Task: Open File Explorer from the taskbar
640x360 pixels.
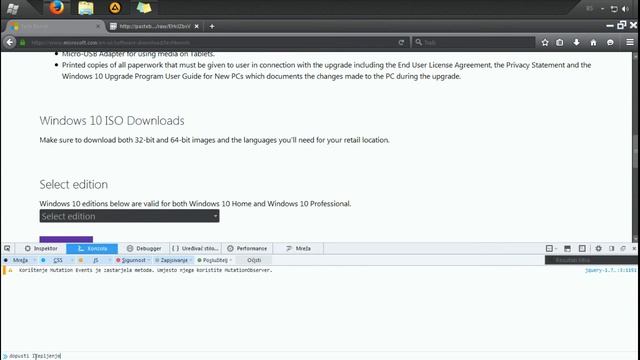Action: click(x=86, y=8)
